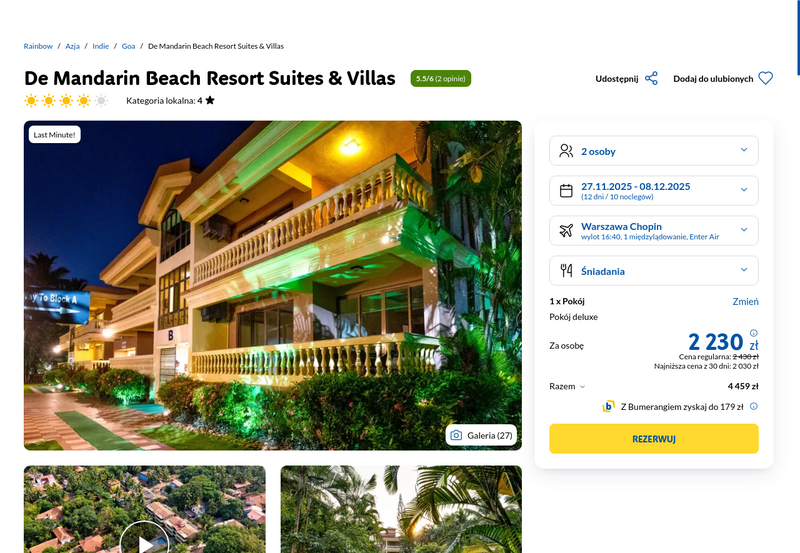
Task: Expand the 27.11.2025 - 08.12.2025 date selector
Action: coord(654,191)
